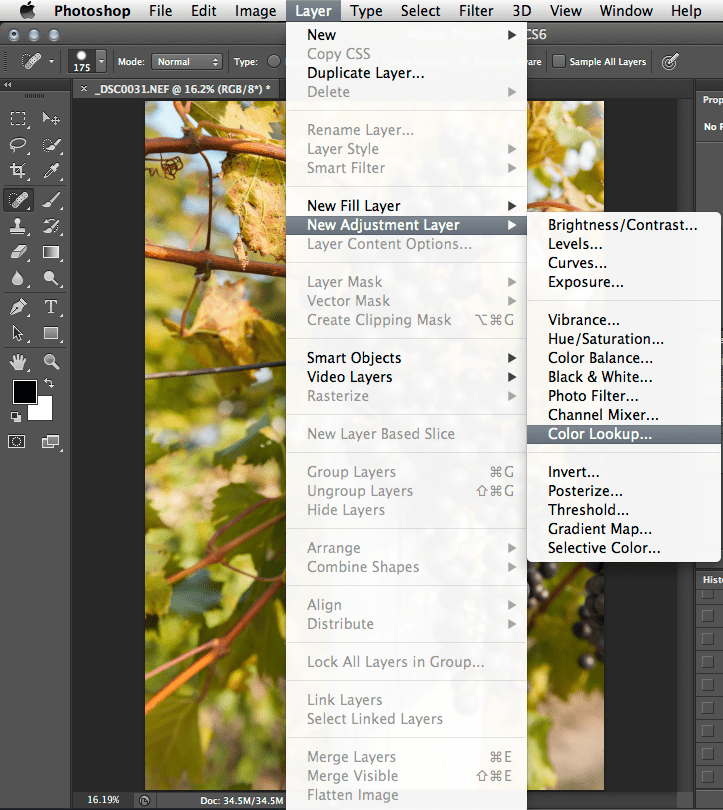
Task: Select the Horizontal Type tool
Action: click(51, 307)
